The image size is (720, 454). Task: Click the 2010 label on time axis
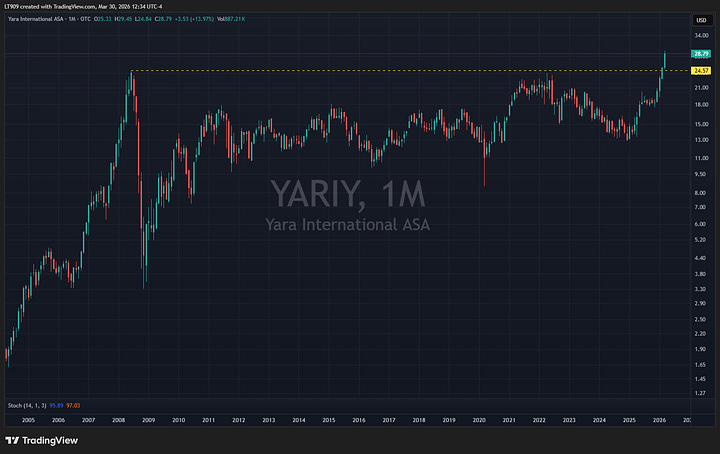179,420
